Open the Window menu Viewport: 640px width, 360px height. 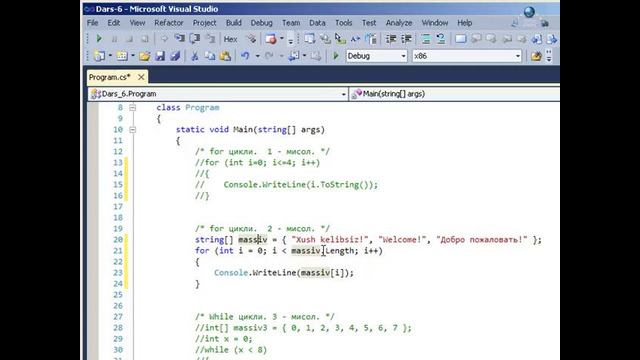pos(435,23)
